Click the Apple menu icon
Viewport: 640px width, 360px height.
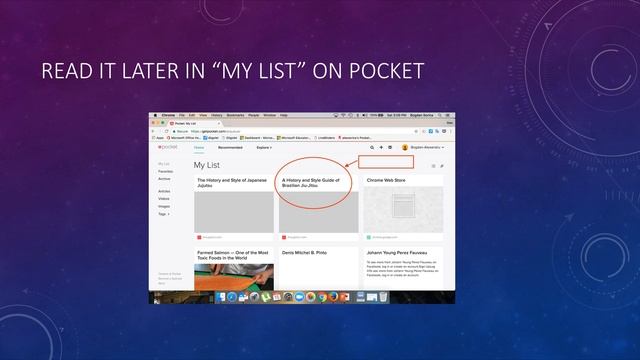(x=155, y=116)
